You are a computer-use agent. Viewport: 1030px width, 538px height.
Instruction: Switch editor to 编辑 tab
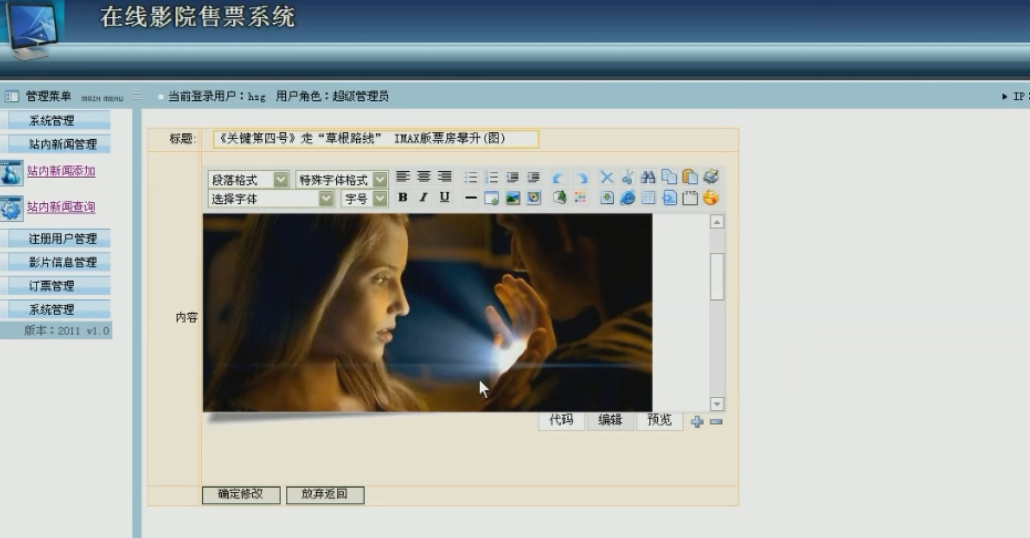click(610, 420)
